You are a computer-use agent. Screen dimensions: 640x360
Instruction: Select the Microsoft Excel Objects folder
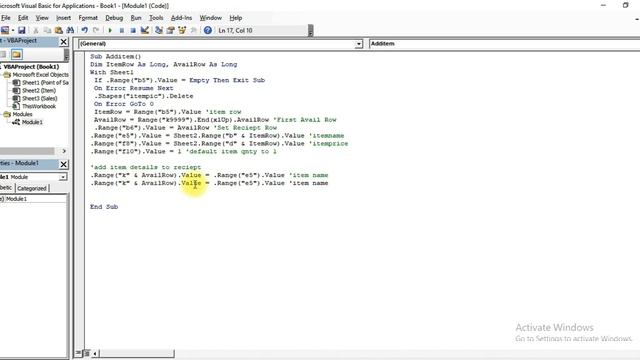[x=40, y=75]
